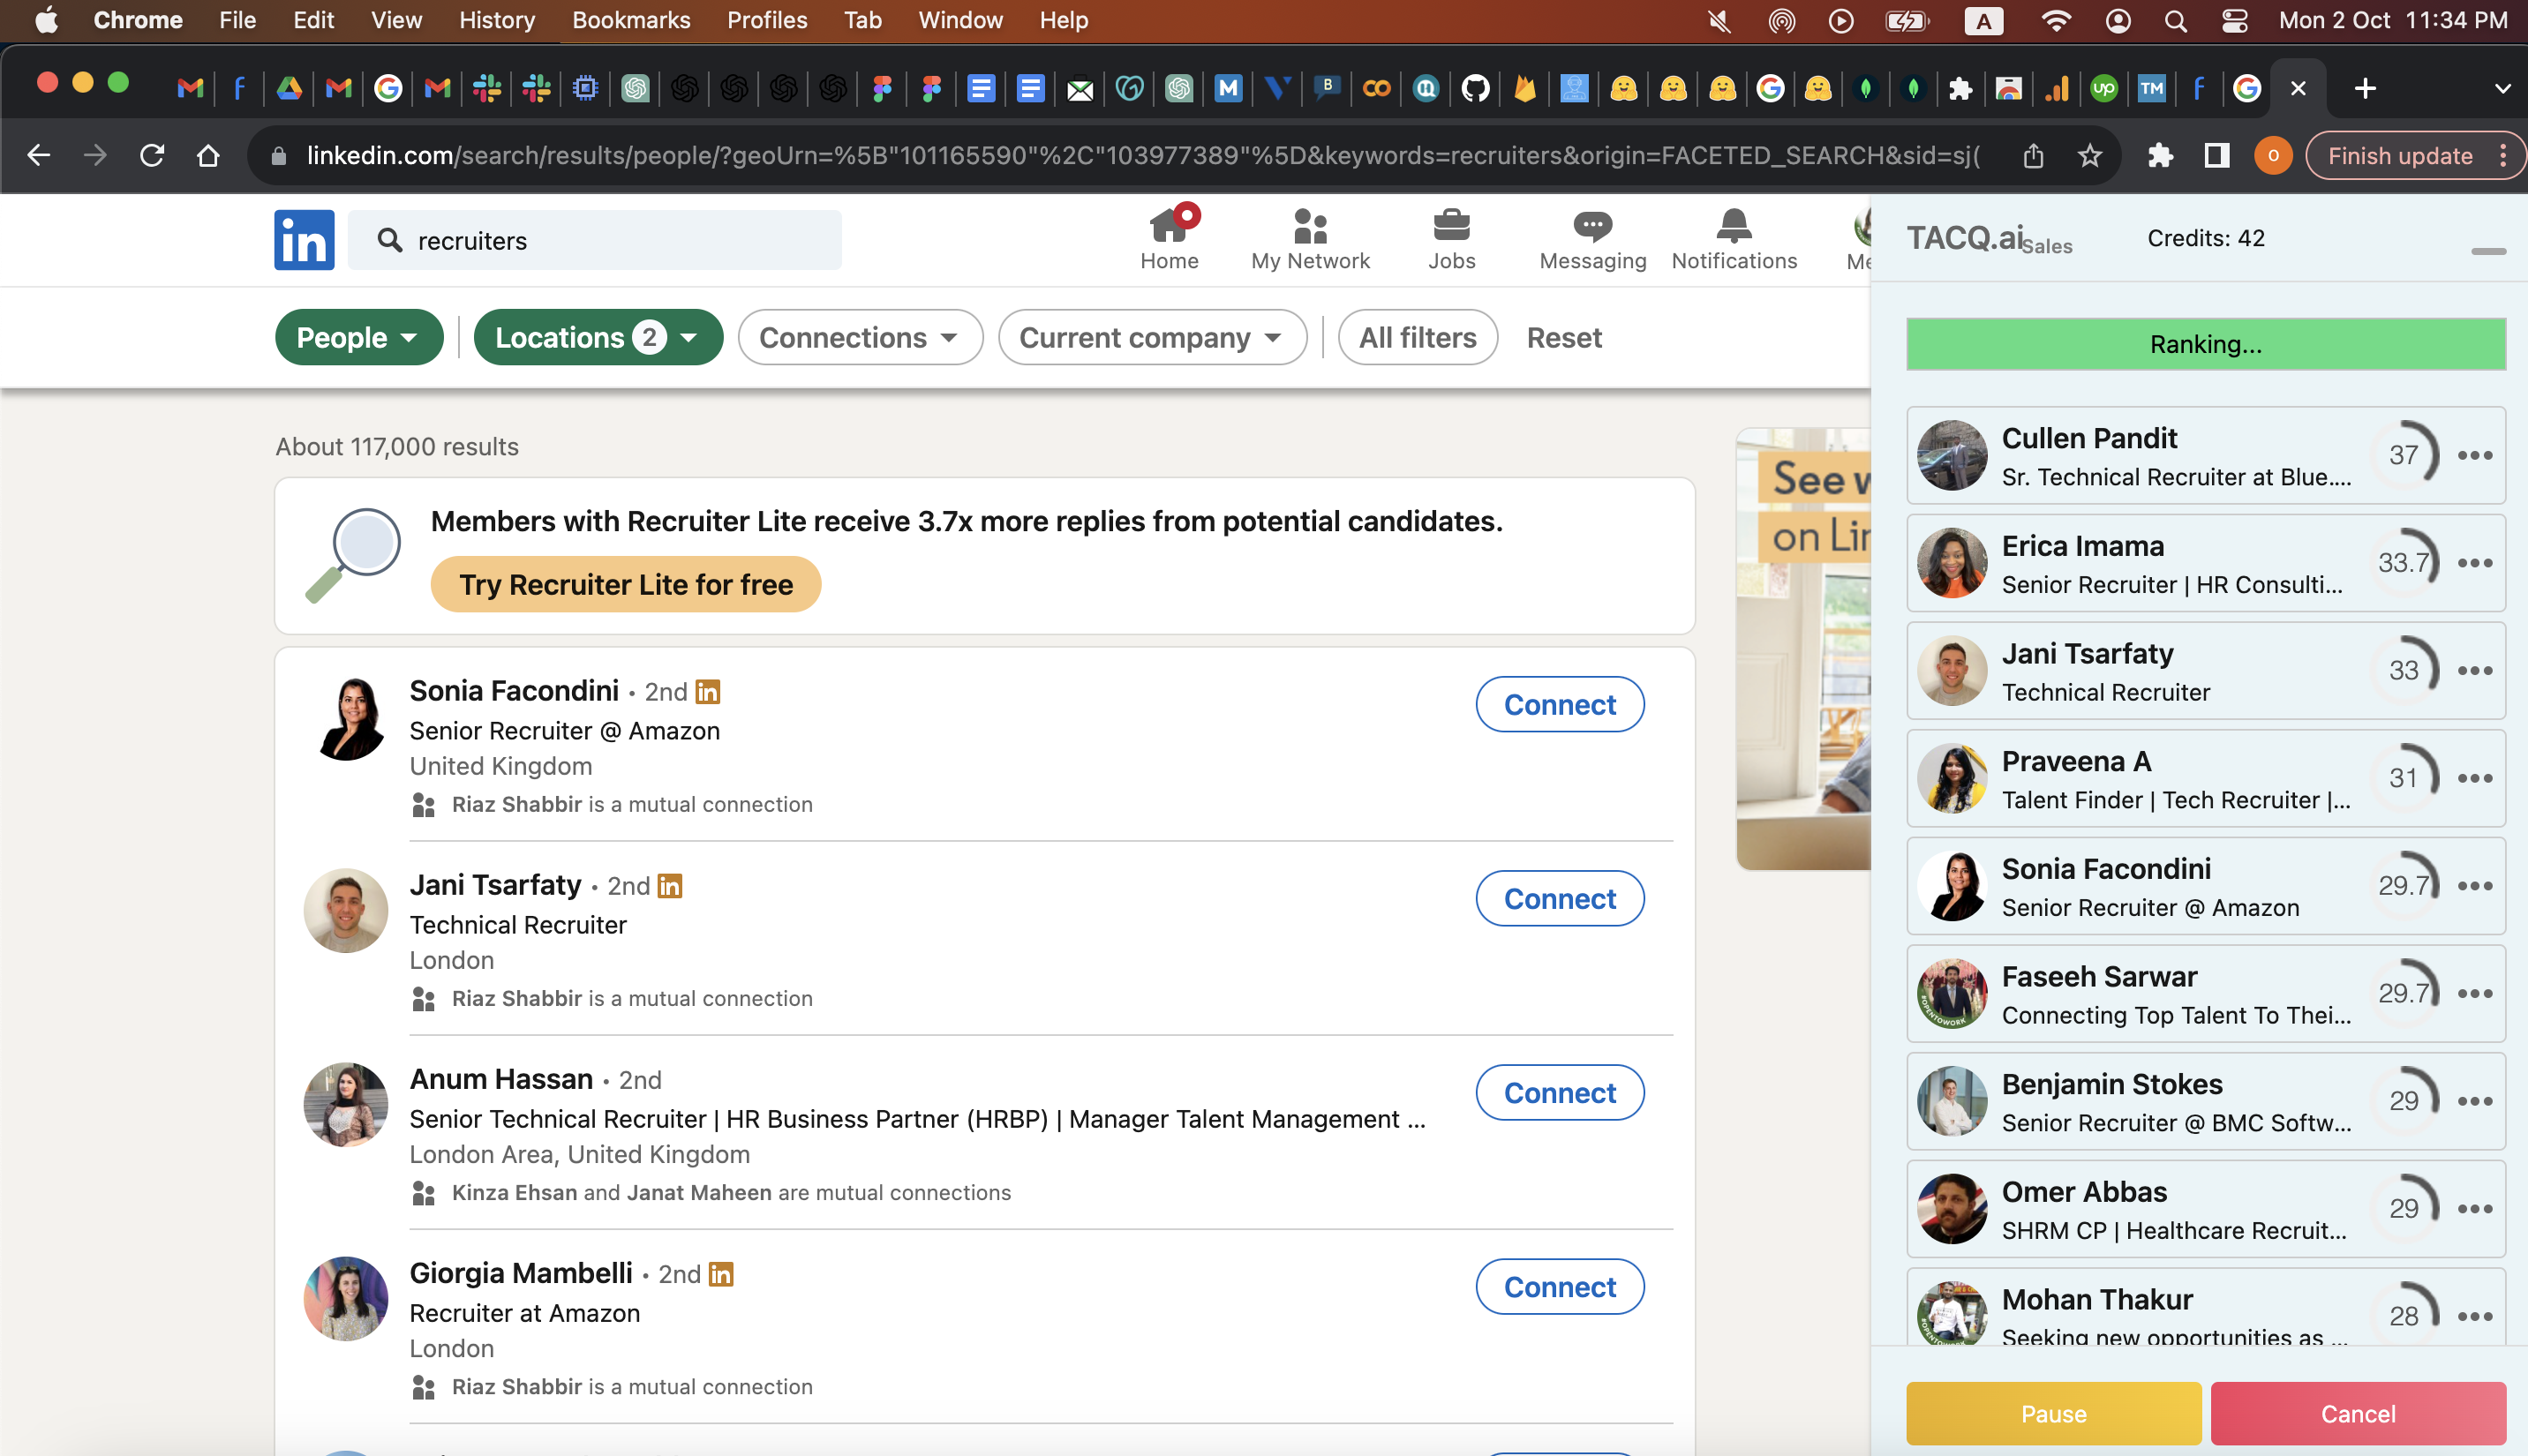Pause the TACQ ranking
2528x1456 pixels.
(2053, 1414)
